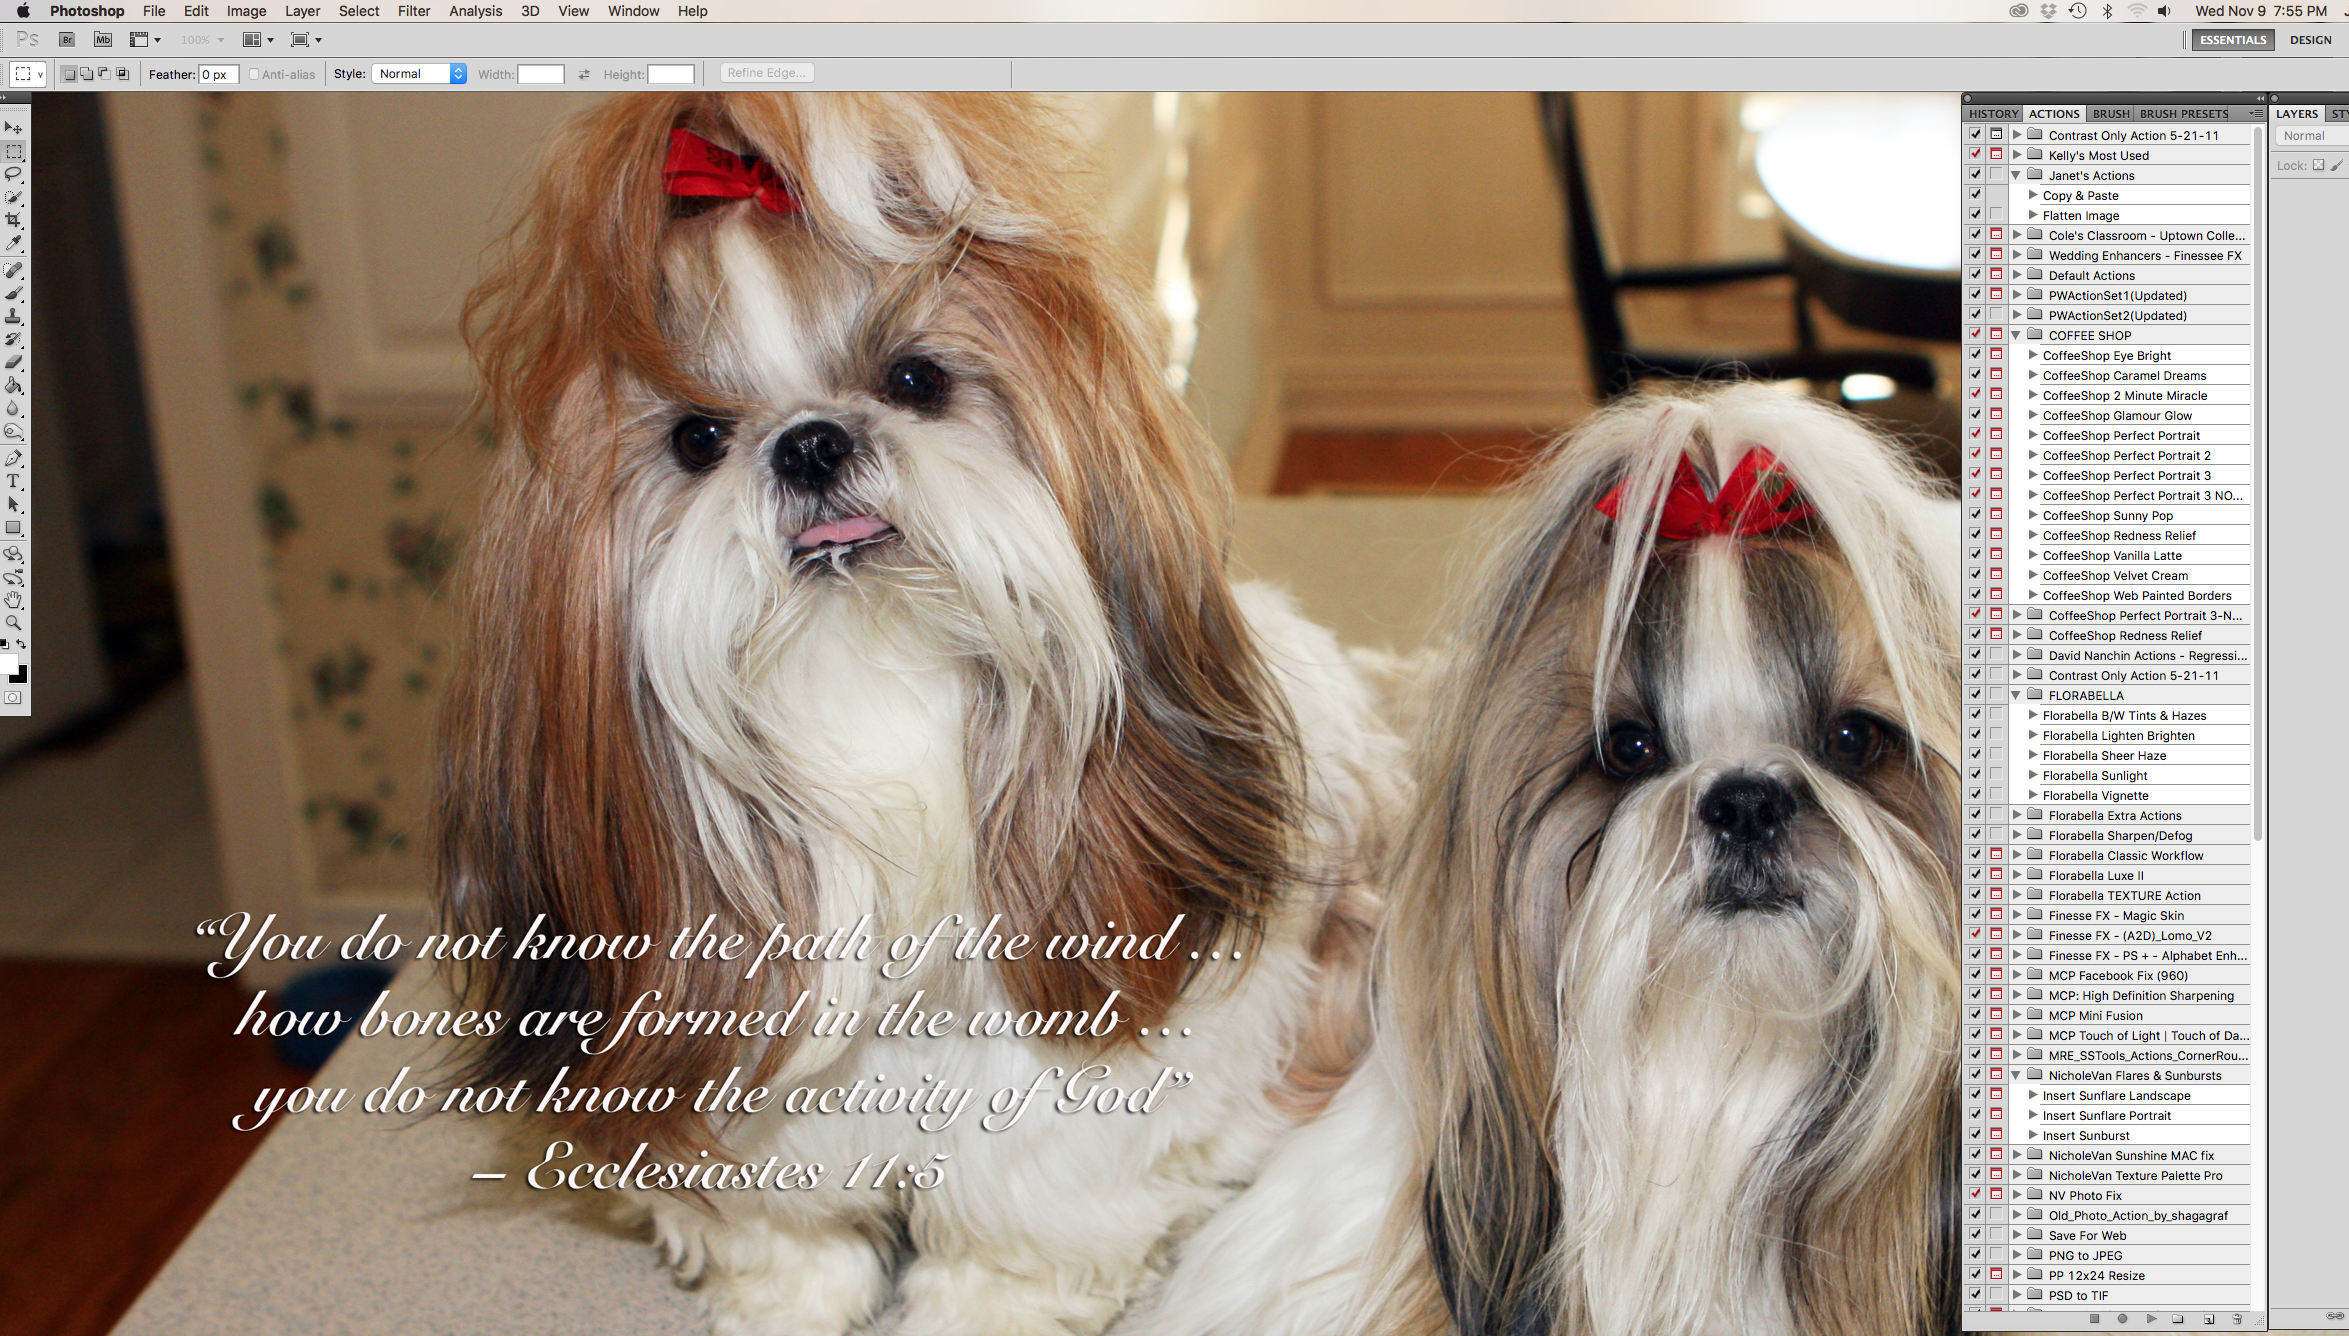Screen dimensions: 2349x1336
Task: Expand the Default Actions set
Action: point(2017,275)
